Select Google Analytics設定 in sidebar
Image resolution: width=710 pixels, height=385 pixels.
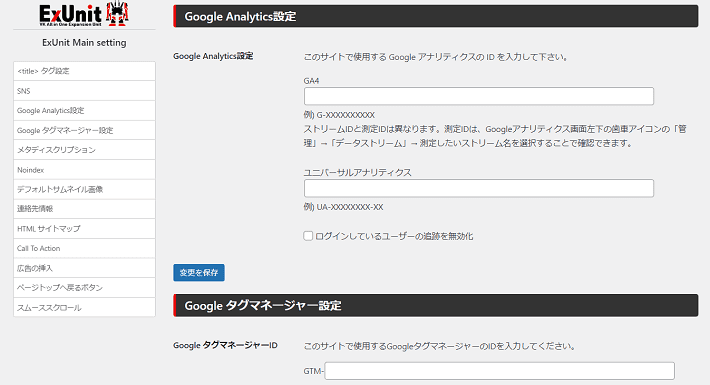[84, 111]
